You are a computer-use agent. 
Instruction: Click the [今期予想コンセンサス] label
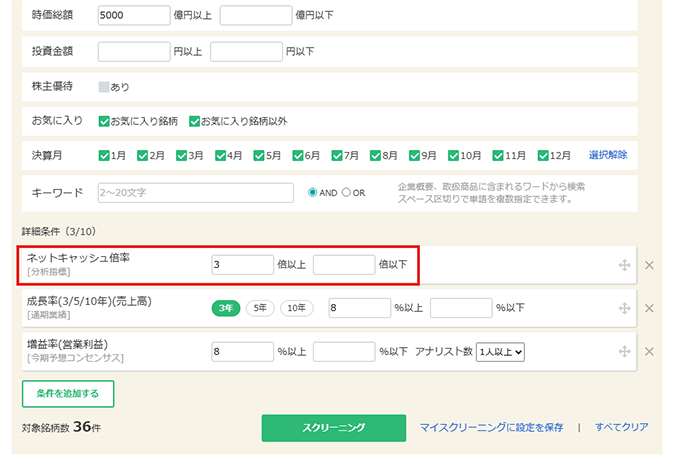pos(75,358)
